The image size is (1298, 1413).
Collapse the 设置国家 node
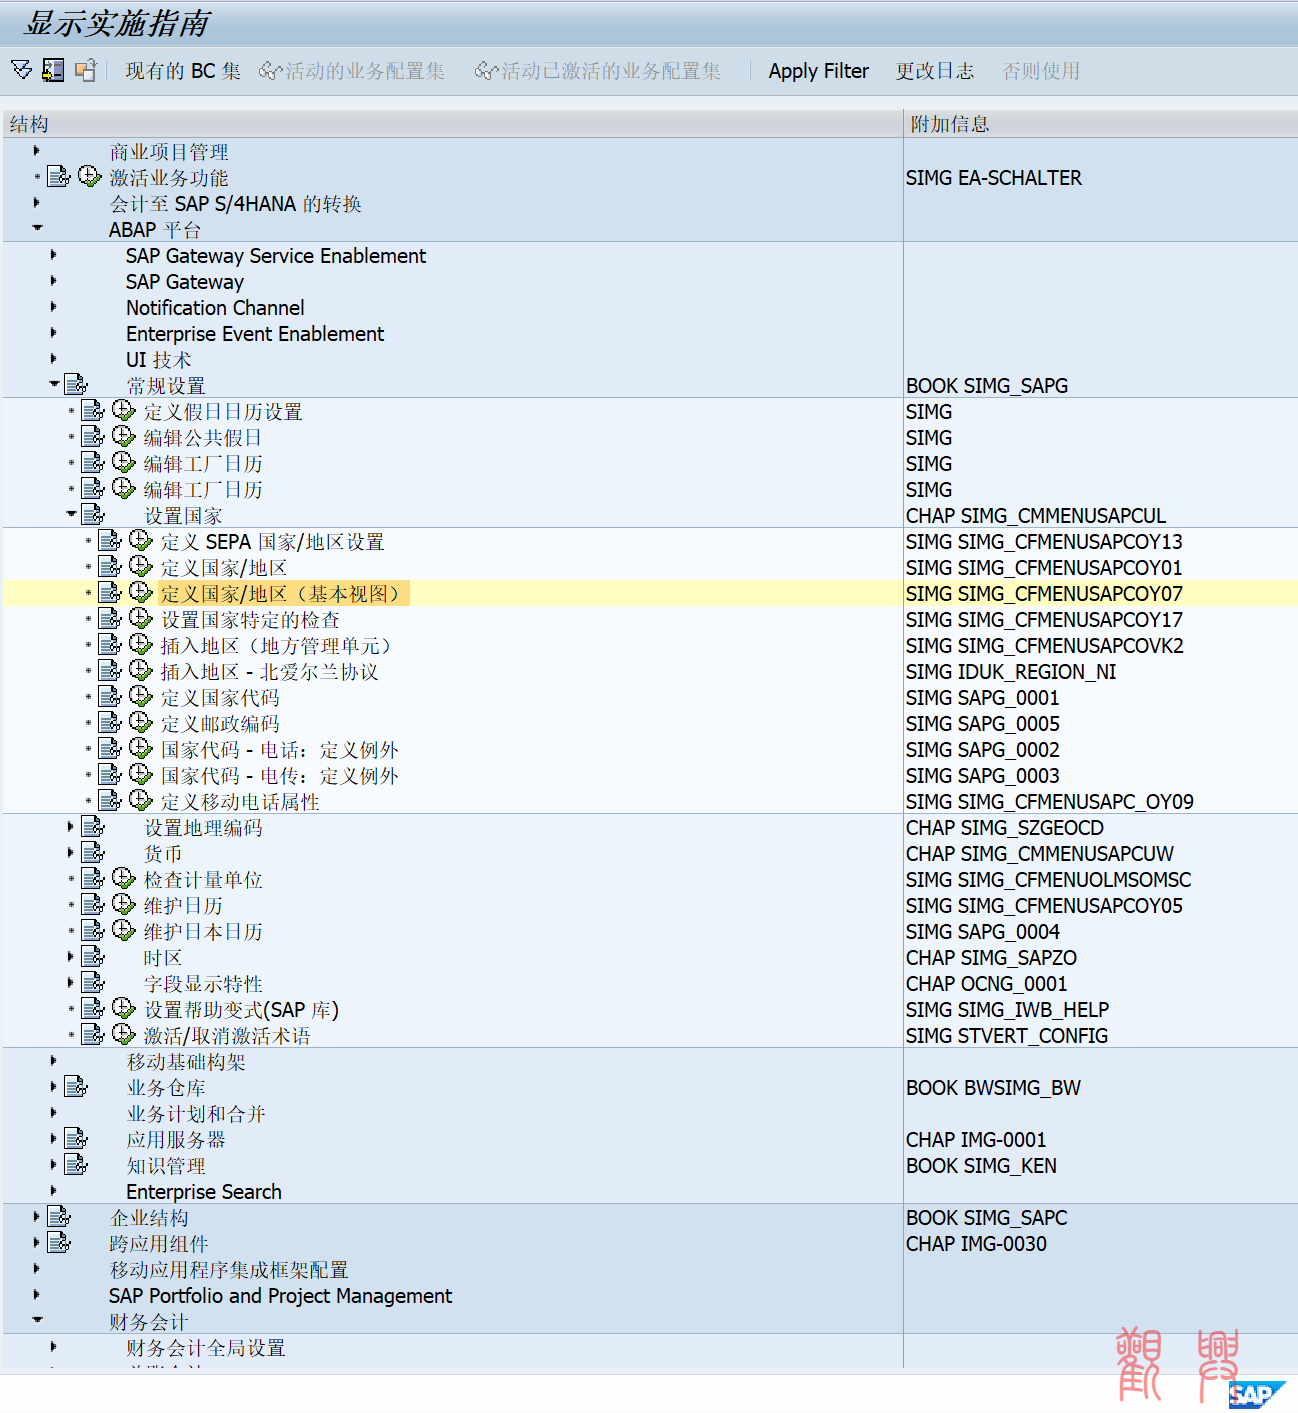[71, 515]
